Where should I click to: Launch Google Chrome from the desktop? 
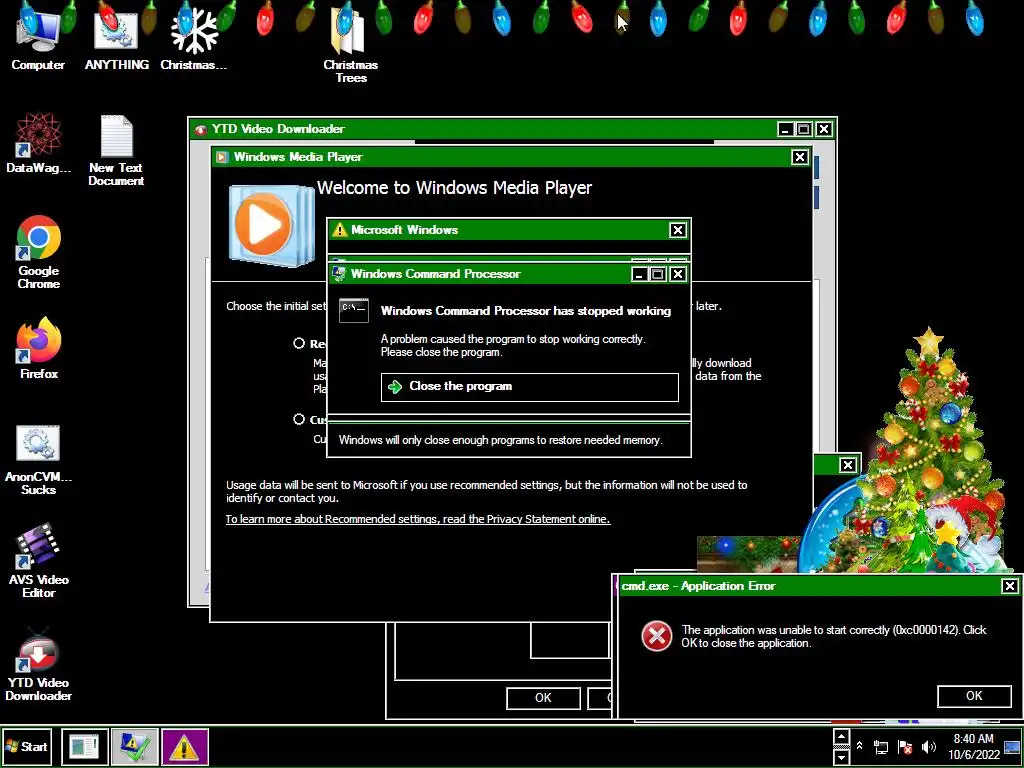(x=39, y=252)
